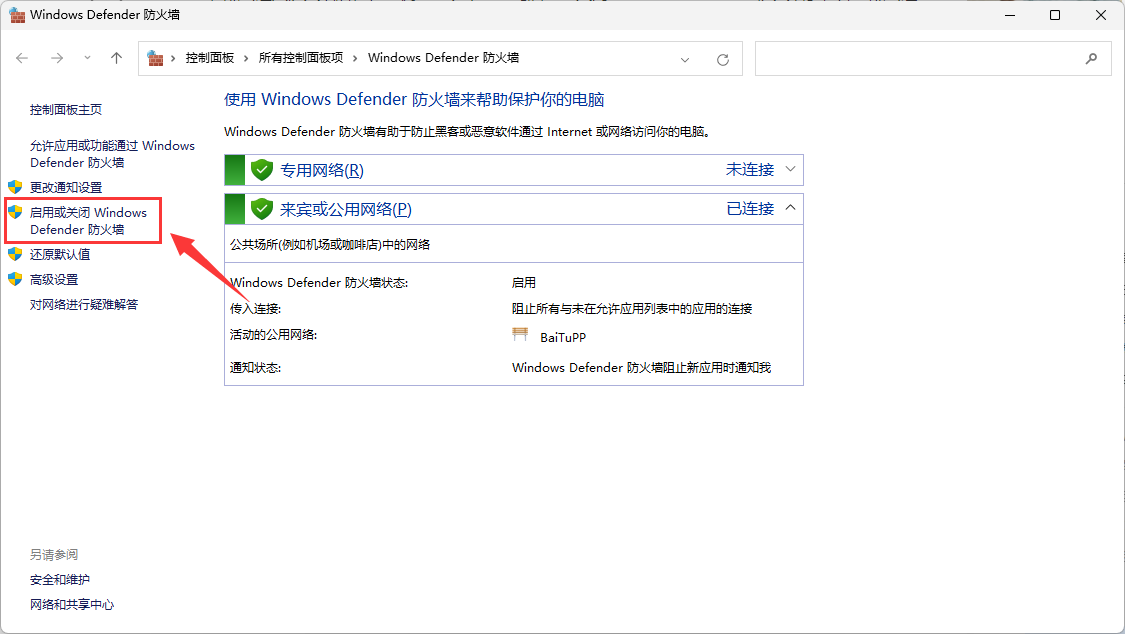The image size is (1125, 634).
Task: Open 网络和共享中心 link
Action: click(x=72, y=605)
